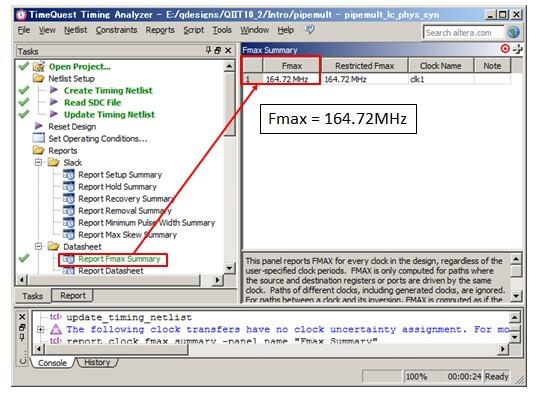The height and width of the screenshot is (393, 533).
Task: Click the Search altera.com field
Action: tap(463, 33)
